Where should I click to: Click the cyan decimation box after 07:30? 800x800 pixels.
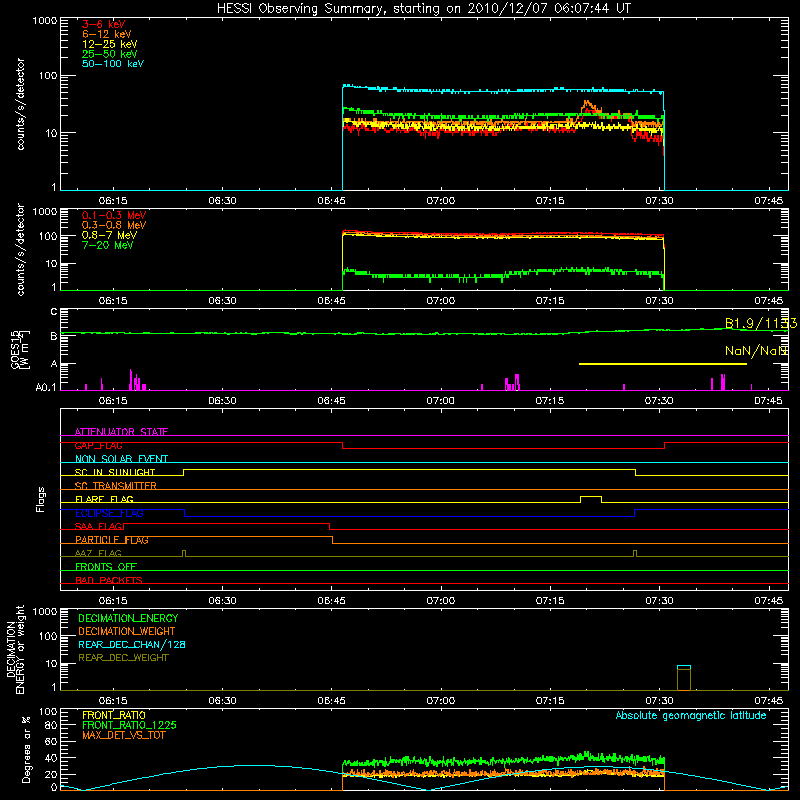click(684, 678)
